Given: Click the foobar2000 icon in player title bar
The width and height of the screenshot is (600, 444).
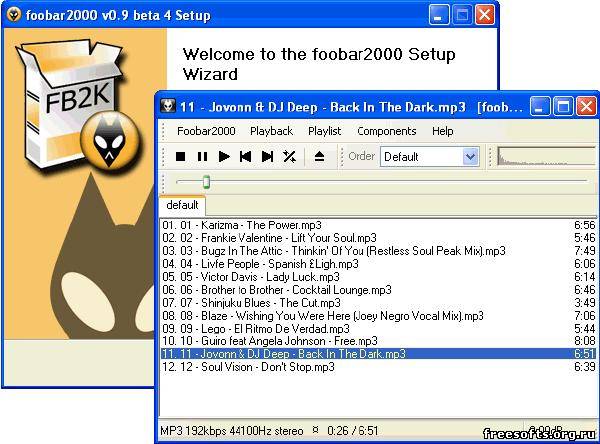Looking at the screenshot, I should (168, 106).
